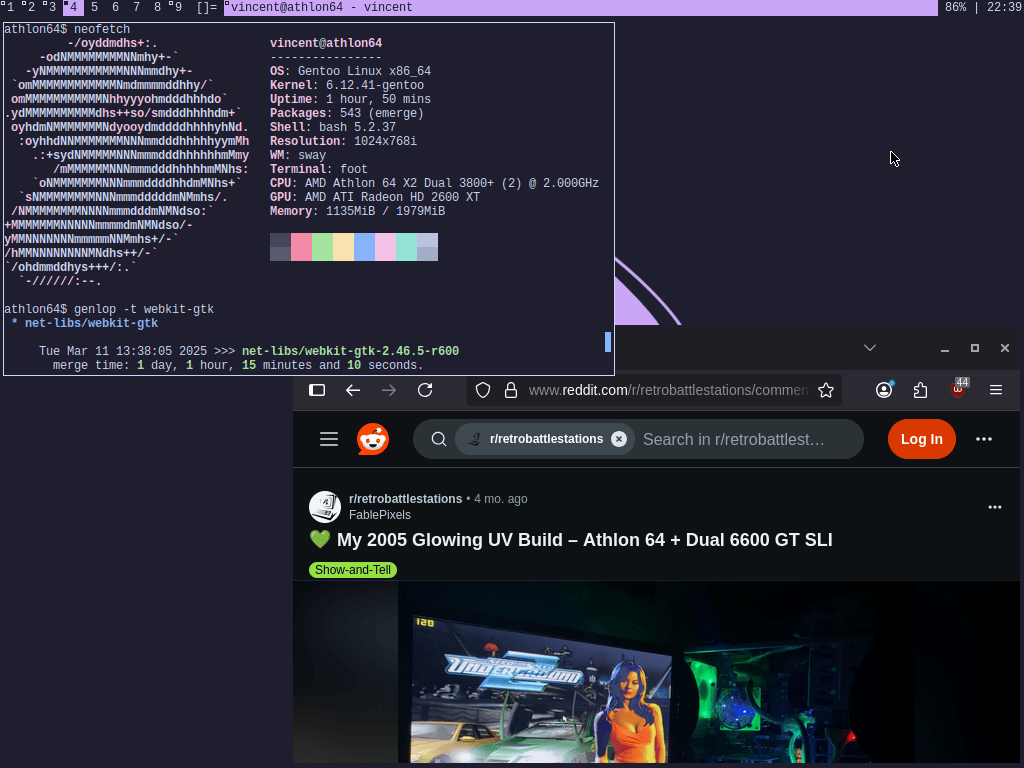
Task: Open Reddit's left hamburger navigation menu
Action: (329, 439)
